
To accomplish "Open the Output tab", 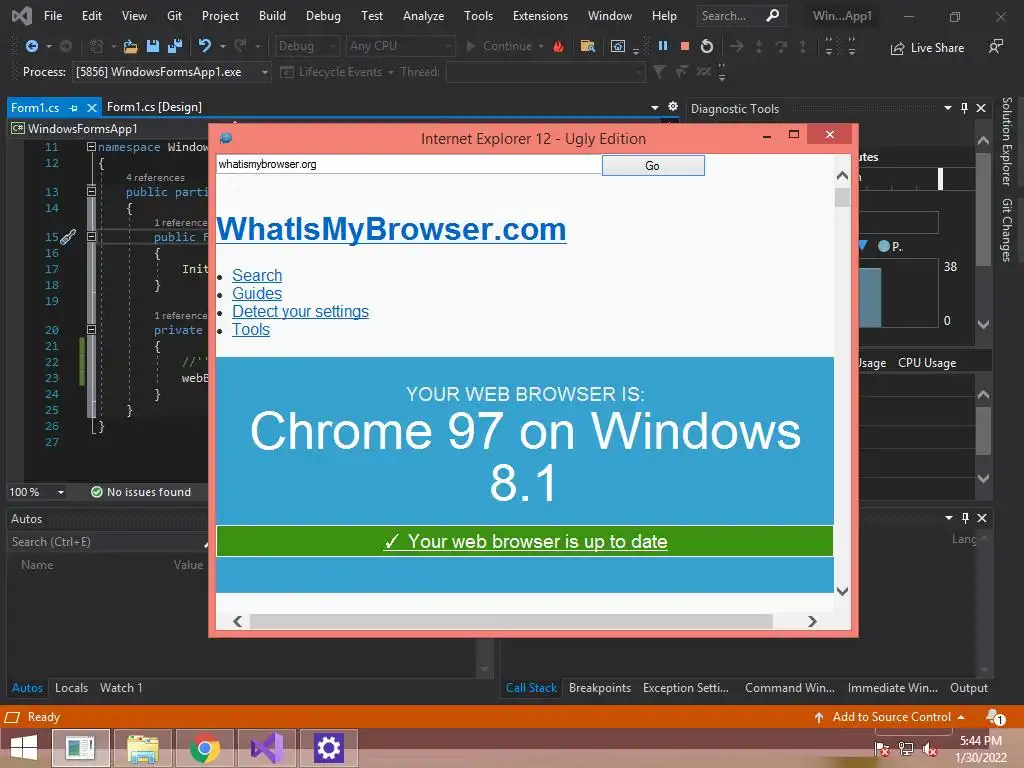I will 968,688.
